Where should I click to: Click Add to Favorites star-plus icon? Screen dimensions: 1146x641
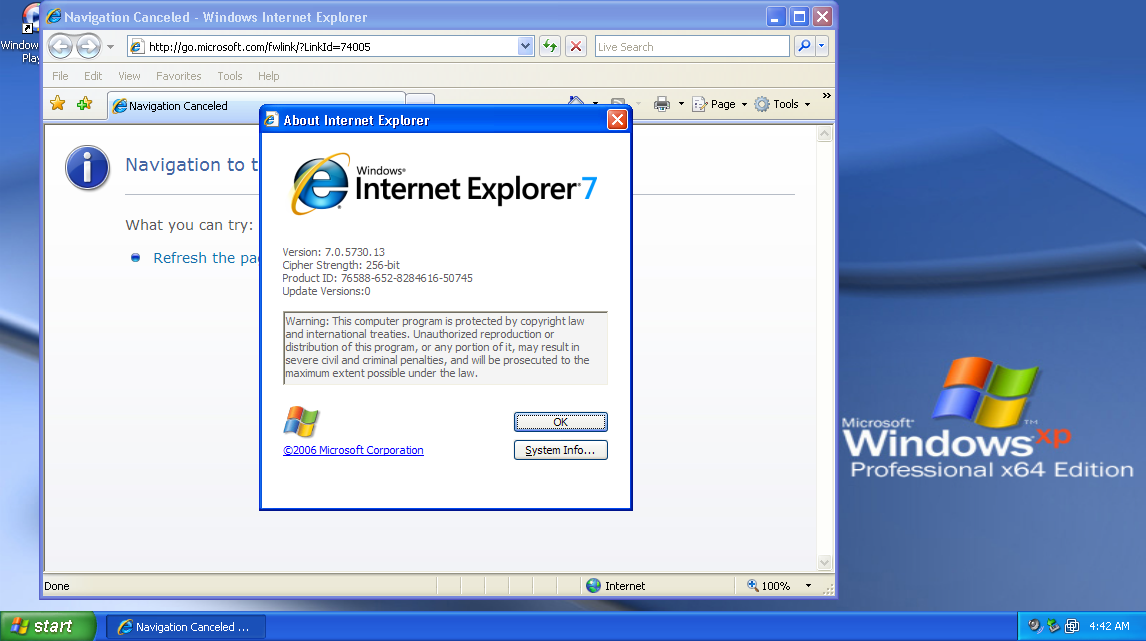(85, 104)
